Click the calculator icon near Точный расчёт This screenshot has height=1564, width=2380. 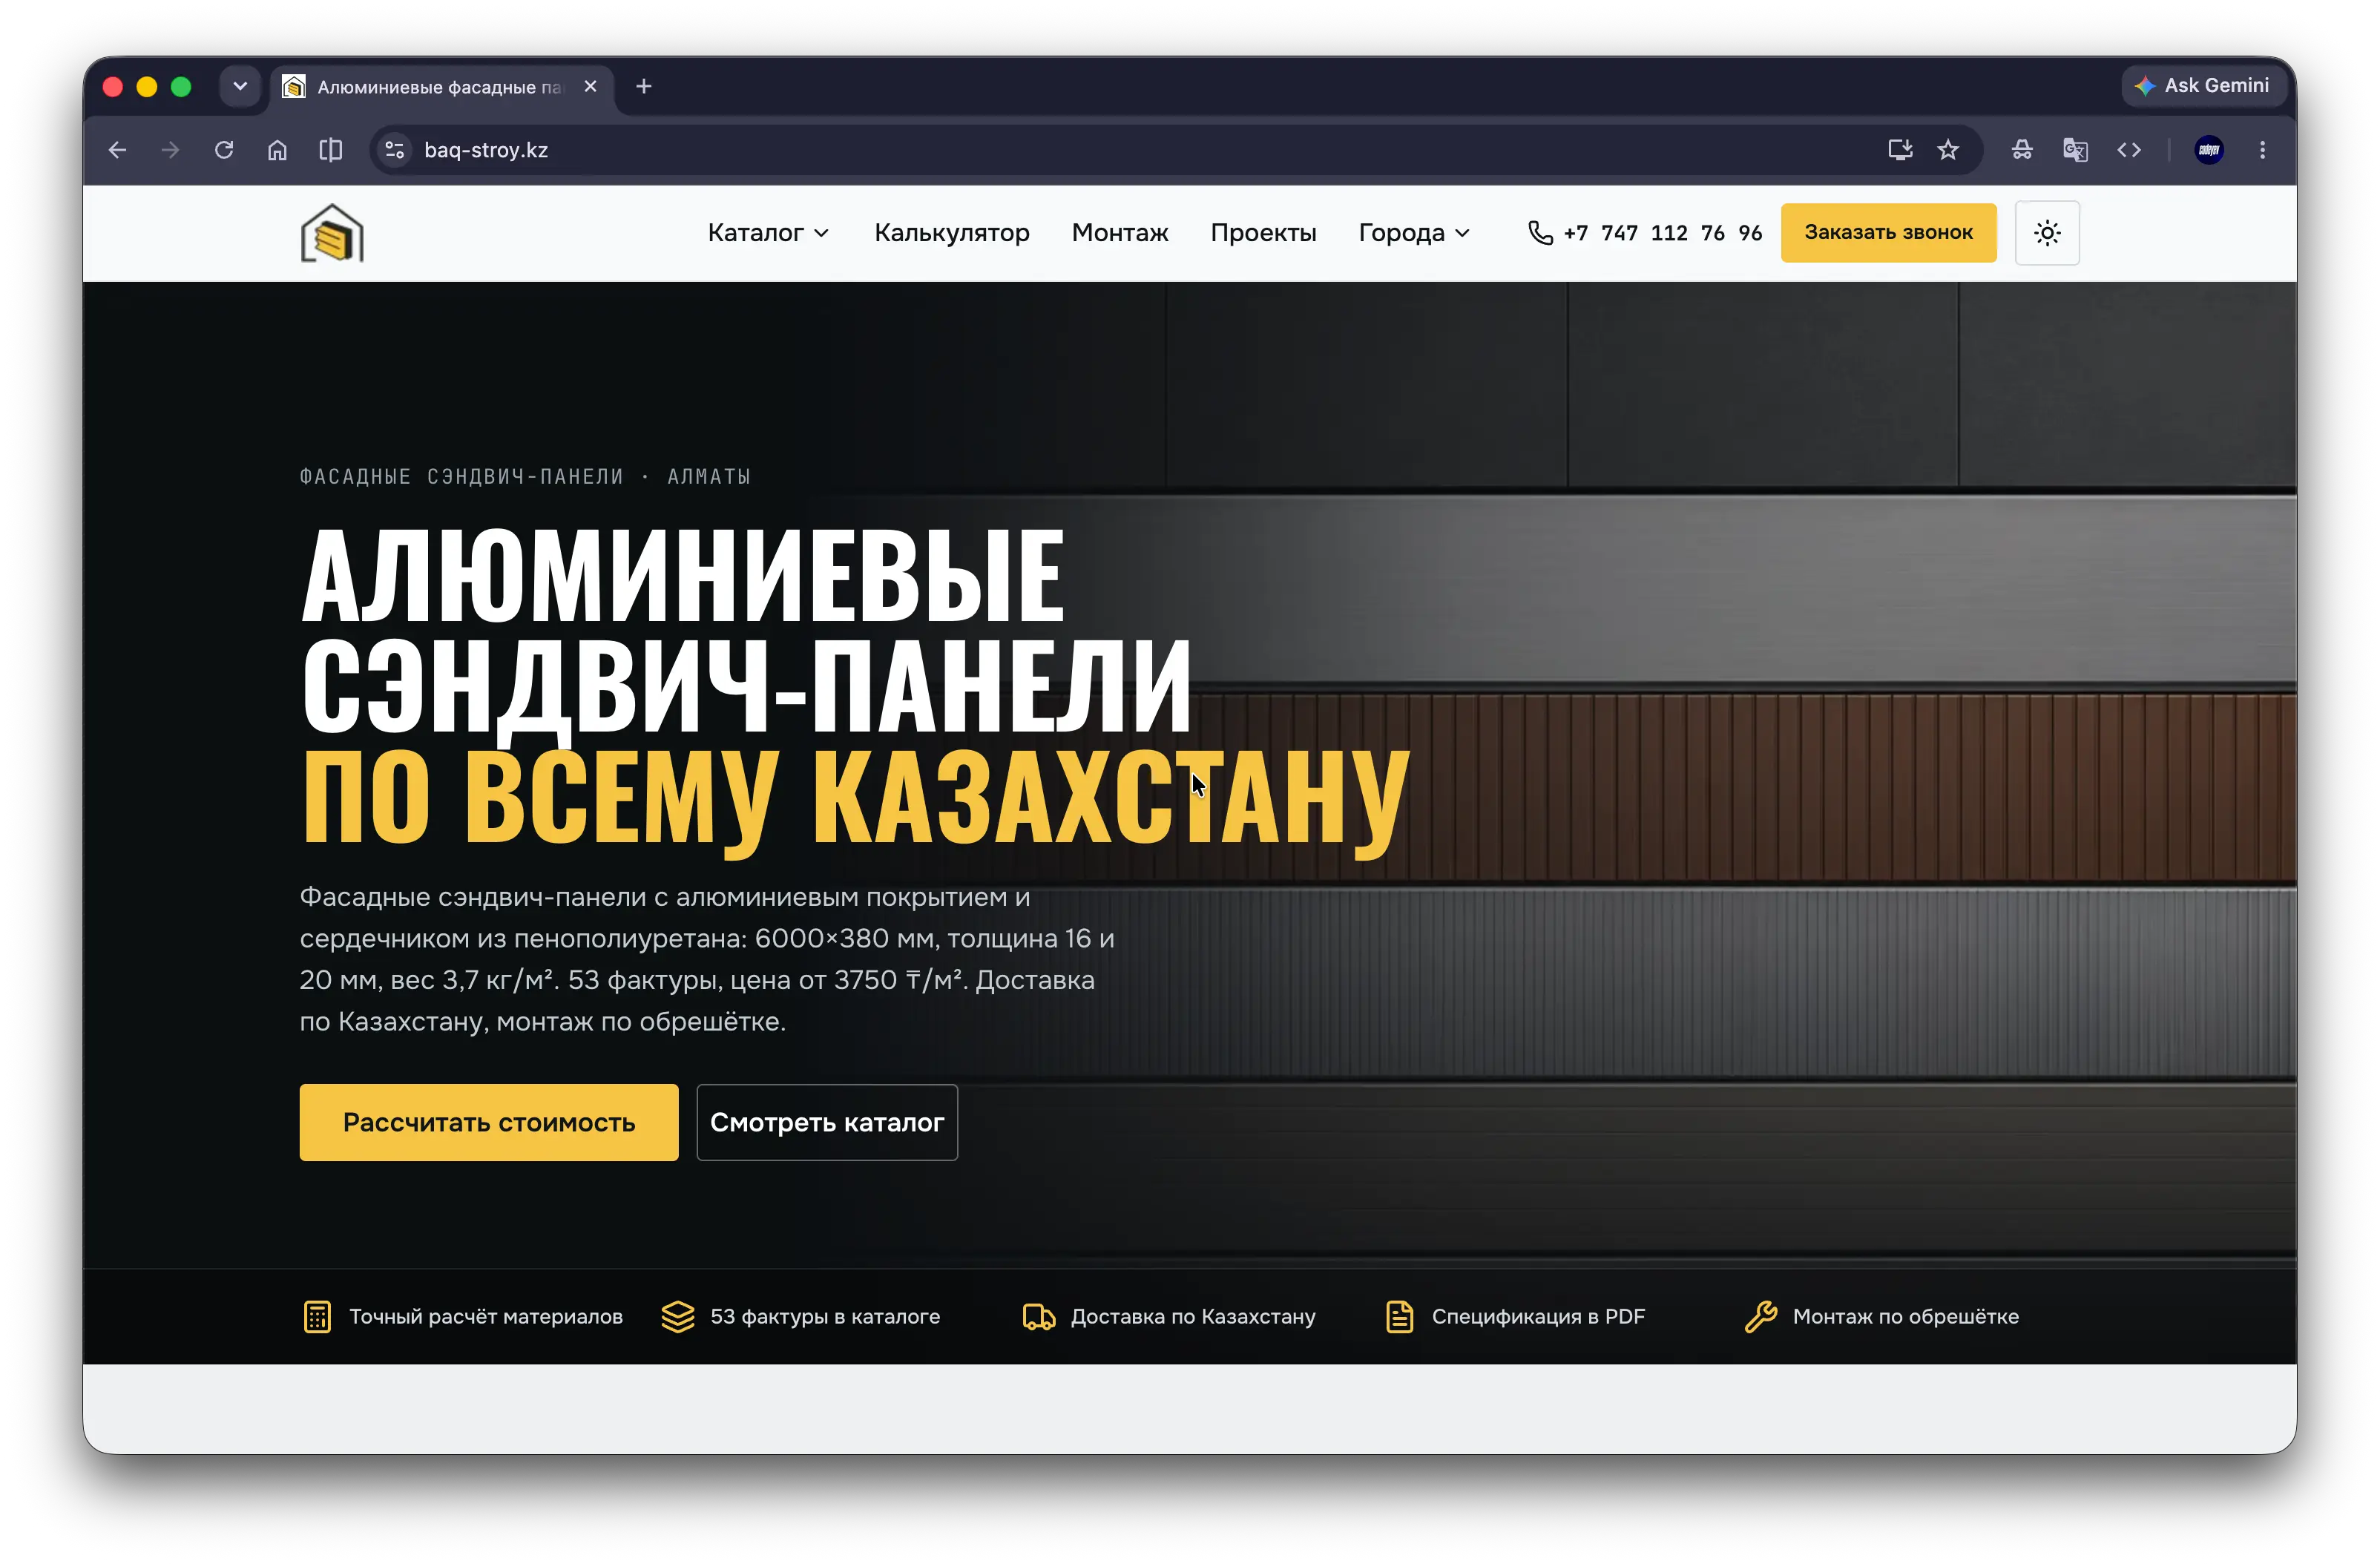point(317,1317)
